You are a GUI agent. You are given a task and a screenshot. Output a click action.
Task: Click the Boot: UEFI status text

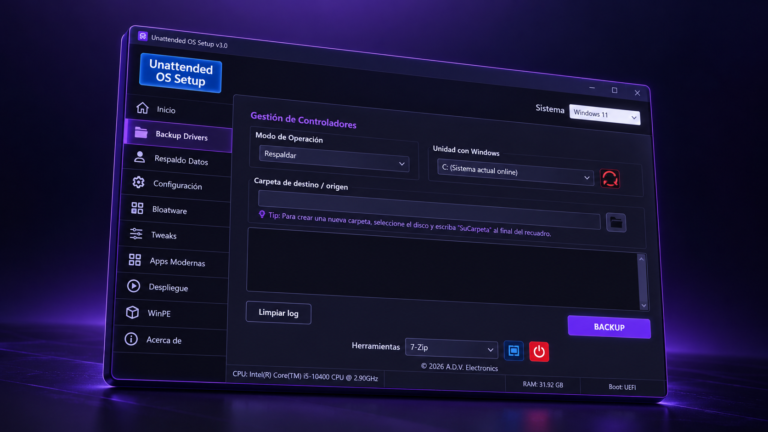[622, 387]
